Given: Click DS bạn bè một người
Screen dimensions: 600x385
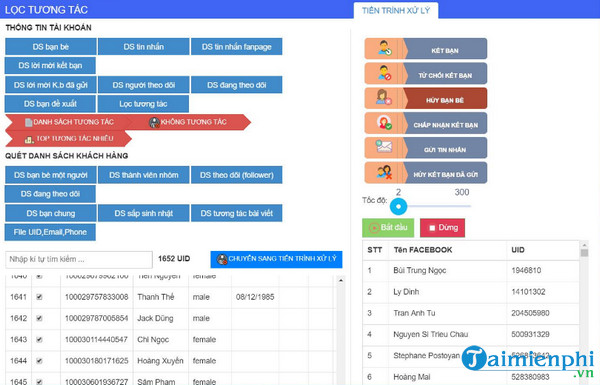Looking at the screenshot, I should point(51,175).
